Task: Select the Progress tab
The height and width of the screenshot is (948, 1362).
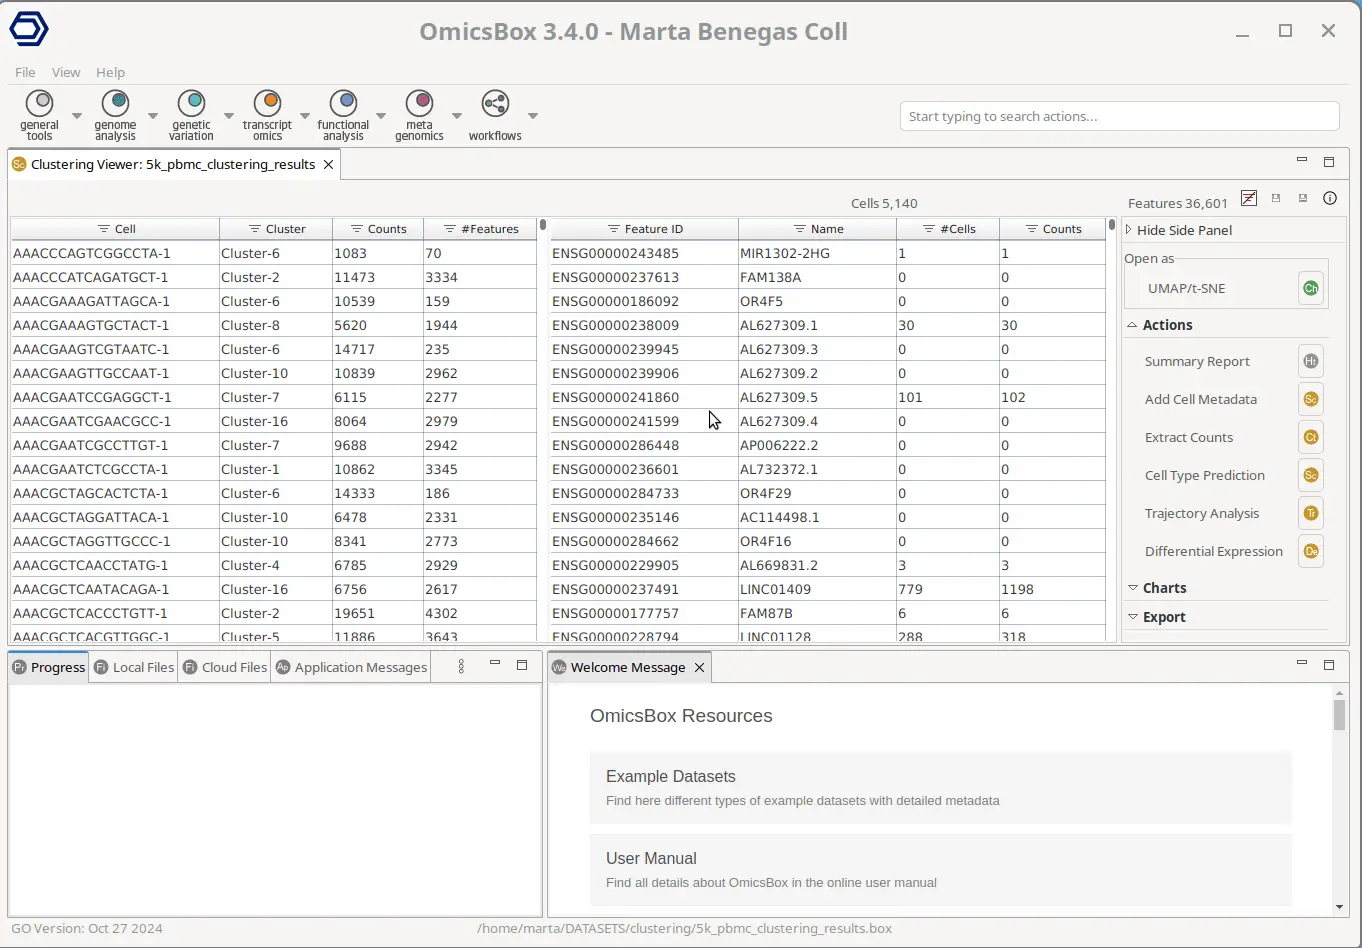Action: point(49,667)
